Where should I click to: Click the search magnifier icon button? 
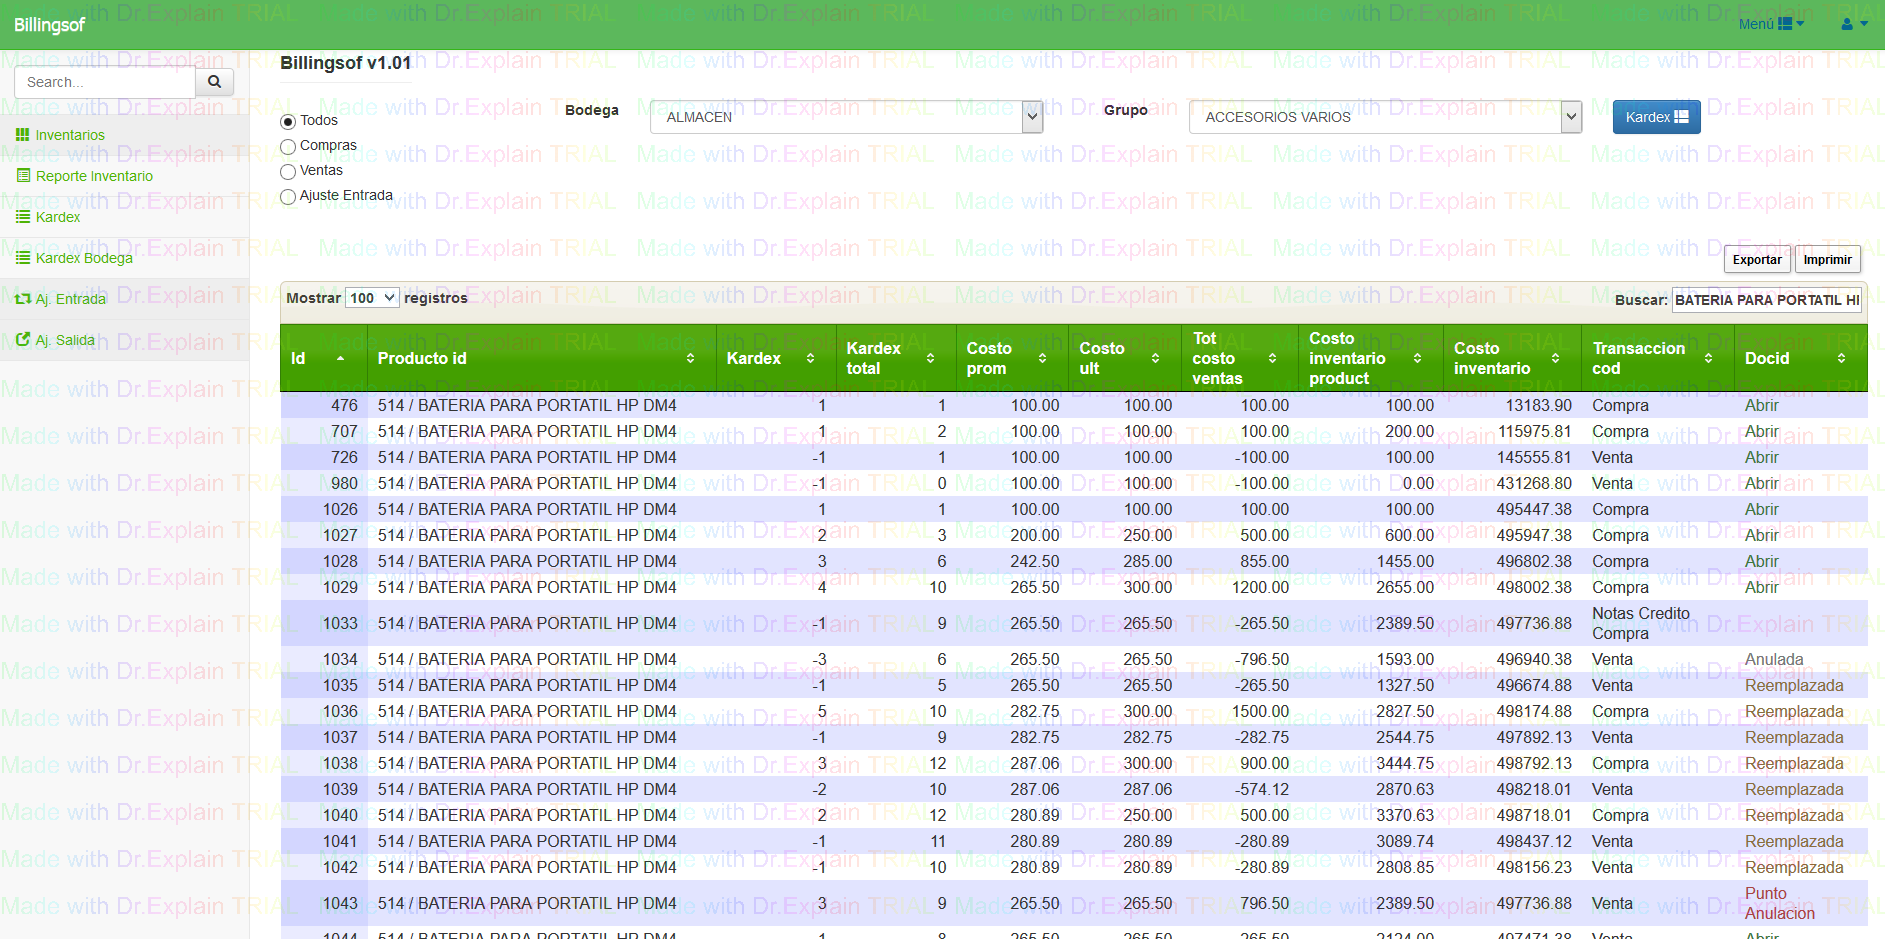pos(214,82)
